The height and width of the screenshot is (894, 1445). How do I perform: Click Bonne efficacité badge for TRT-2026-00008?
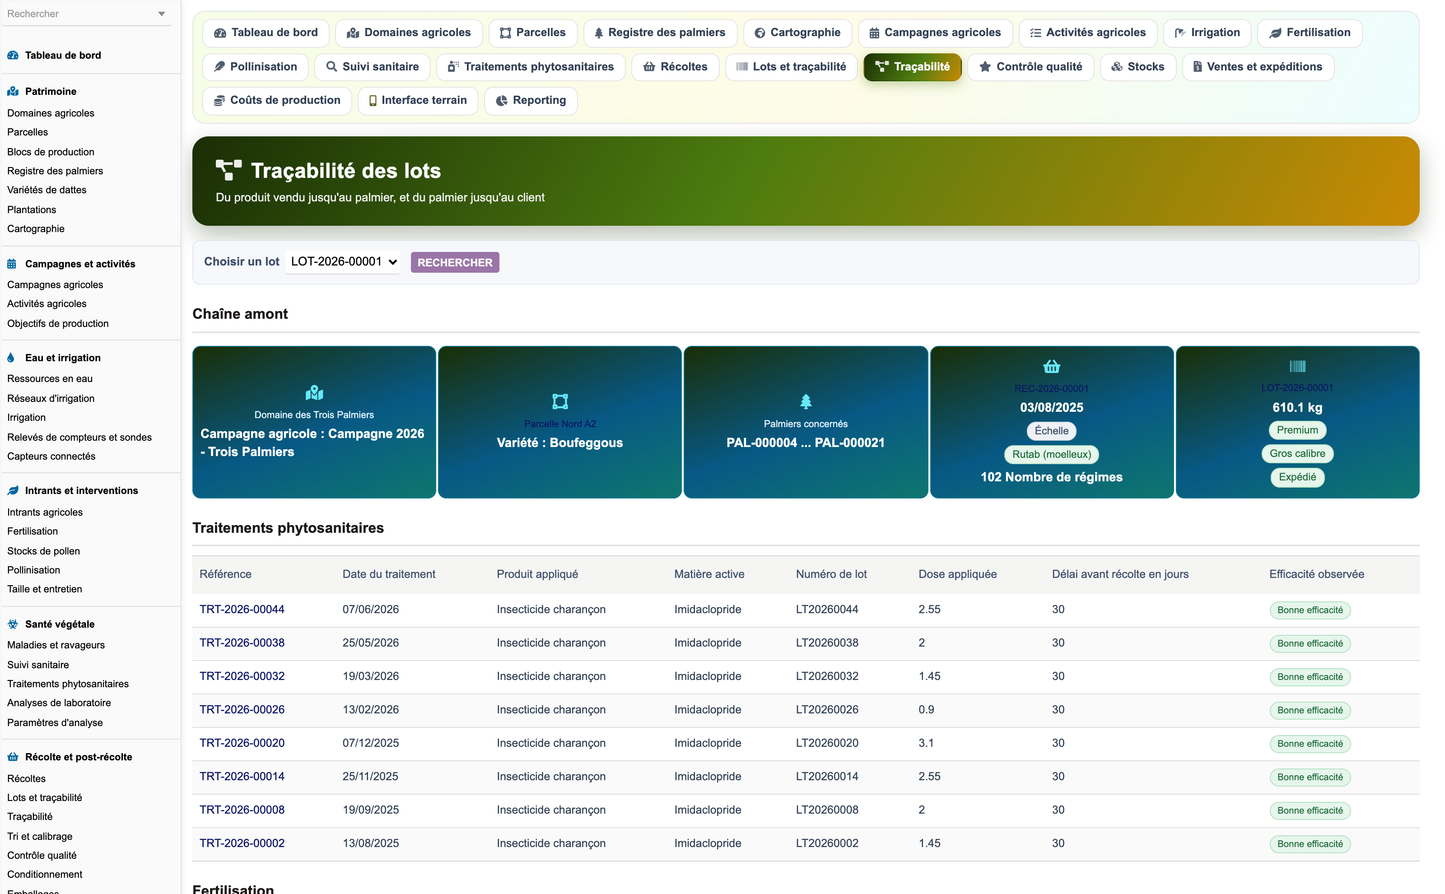(x=1310, y=811)
